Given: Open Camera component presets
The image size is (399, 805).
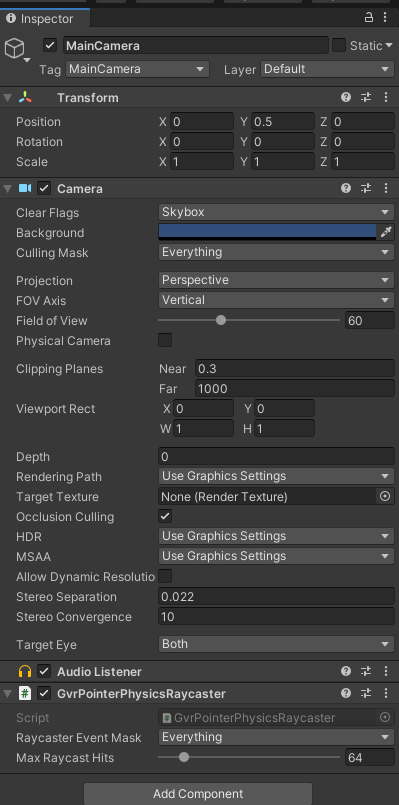Looking at the screenshot, I should [366, 188].
